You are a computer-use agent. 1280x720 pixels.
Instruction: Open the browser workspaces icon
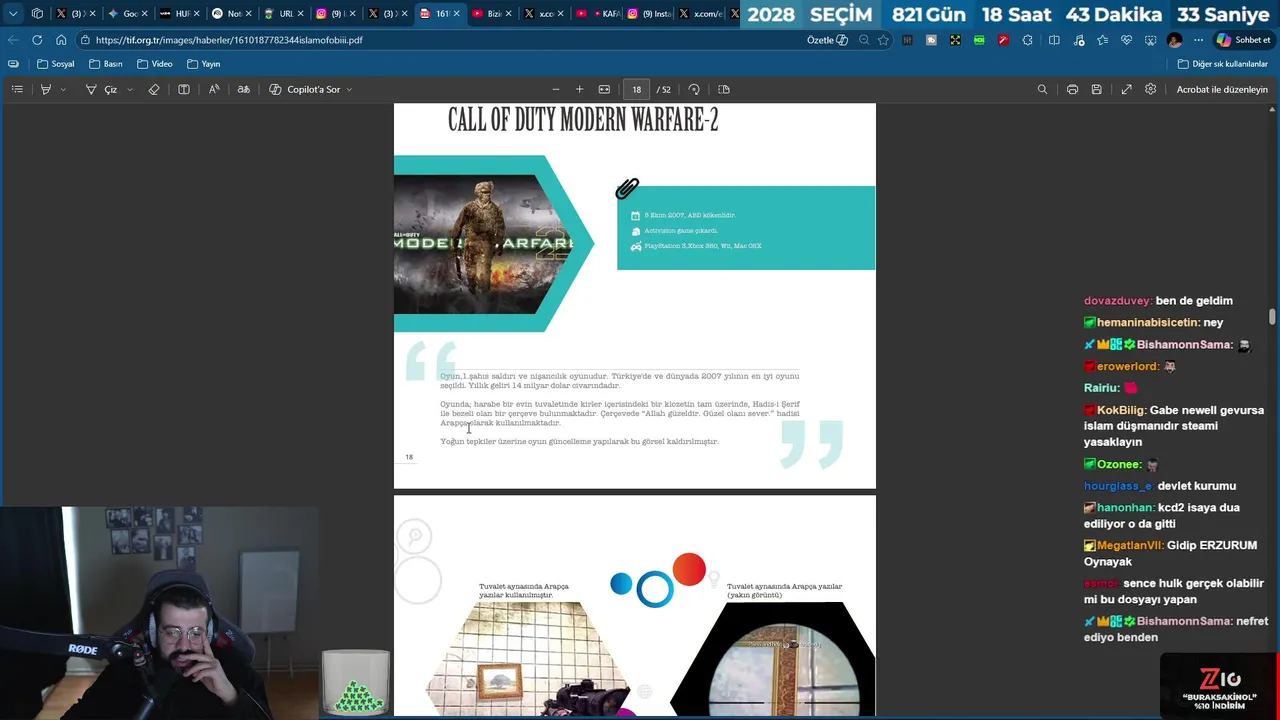37,14
